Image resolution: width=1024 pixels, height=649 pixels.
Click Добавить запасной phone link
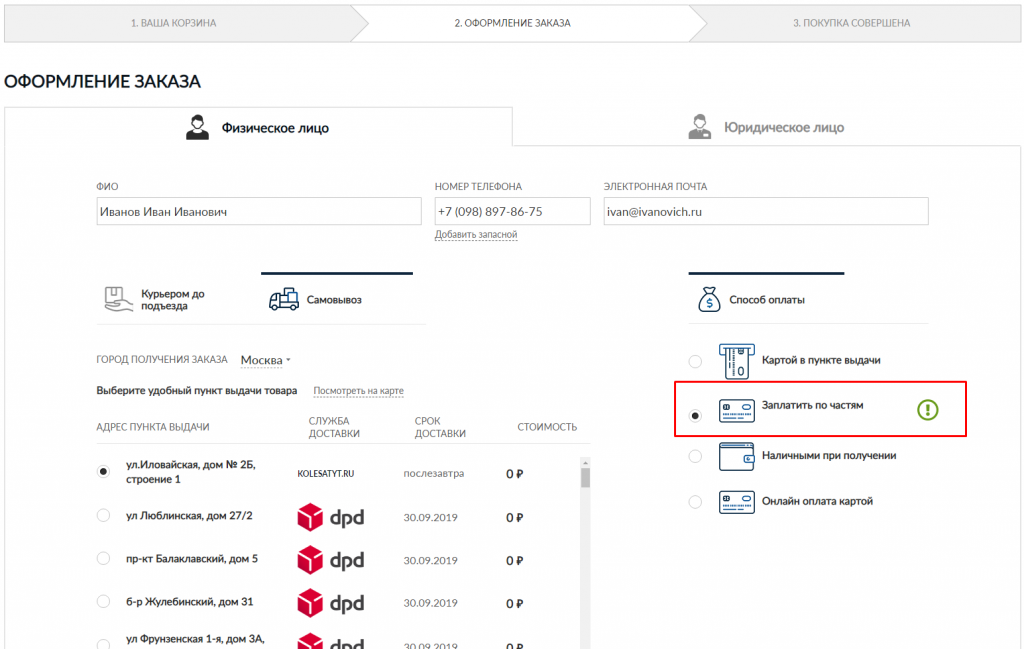pos(476,235)
